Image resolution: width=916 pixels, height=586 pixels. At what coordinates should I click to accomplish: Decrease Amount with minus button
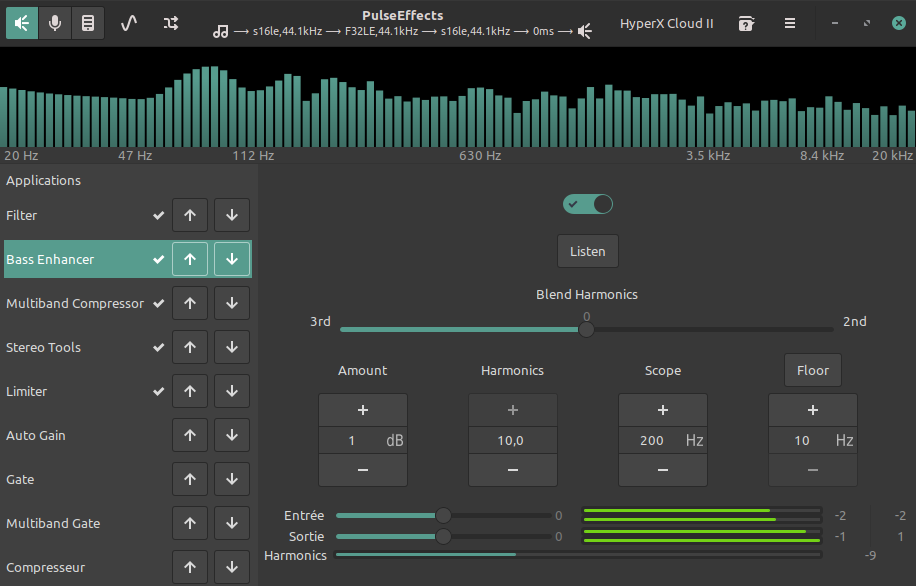363,470
